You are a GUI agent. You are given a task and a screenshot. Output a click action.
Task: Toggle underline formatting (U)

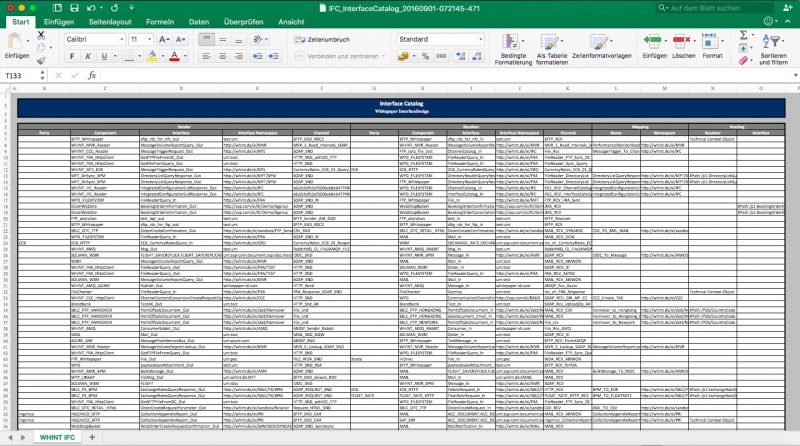(x=104, y=56)
